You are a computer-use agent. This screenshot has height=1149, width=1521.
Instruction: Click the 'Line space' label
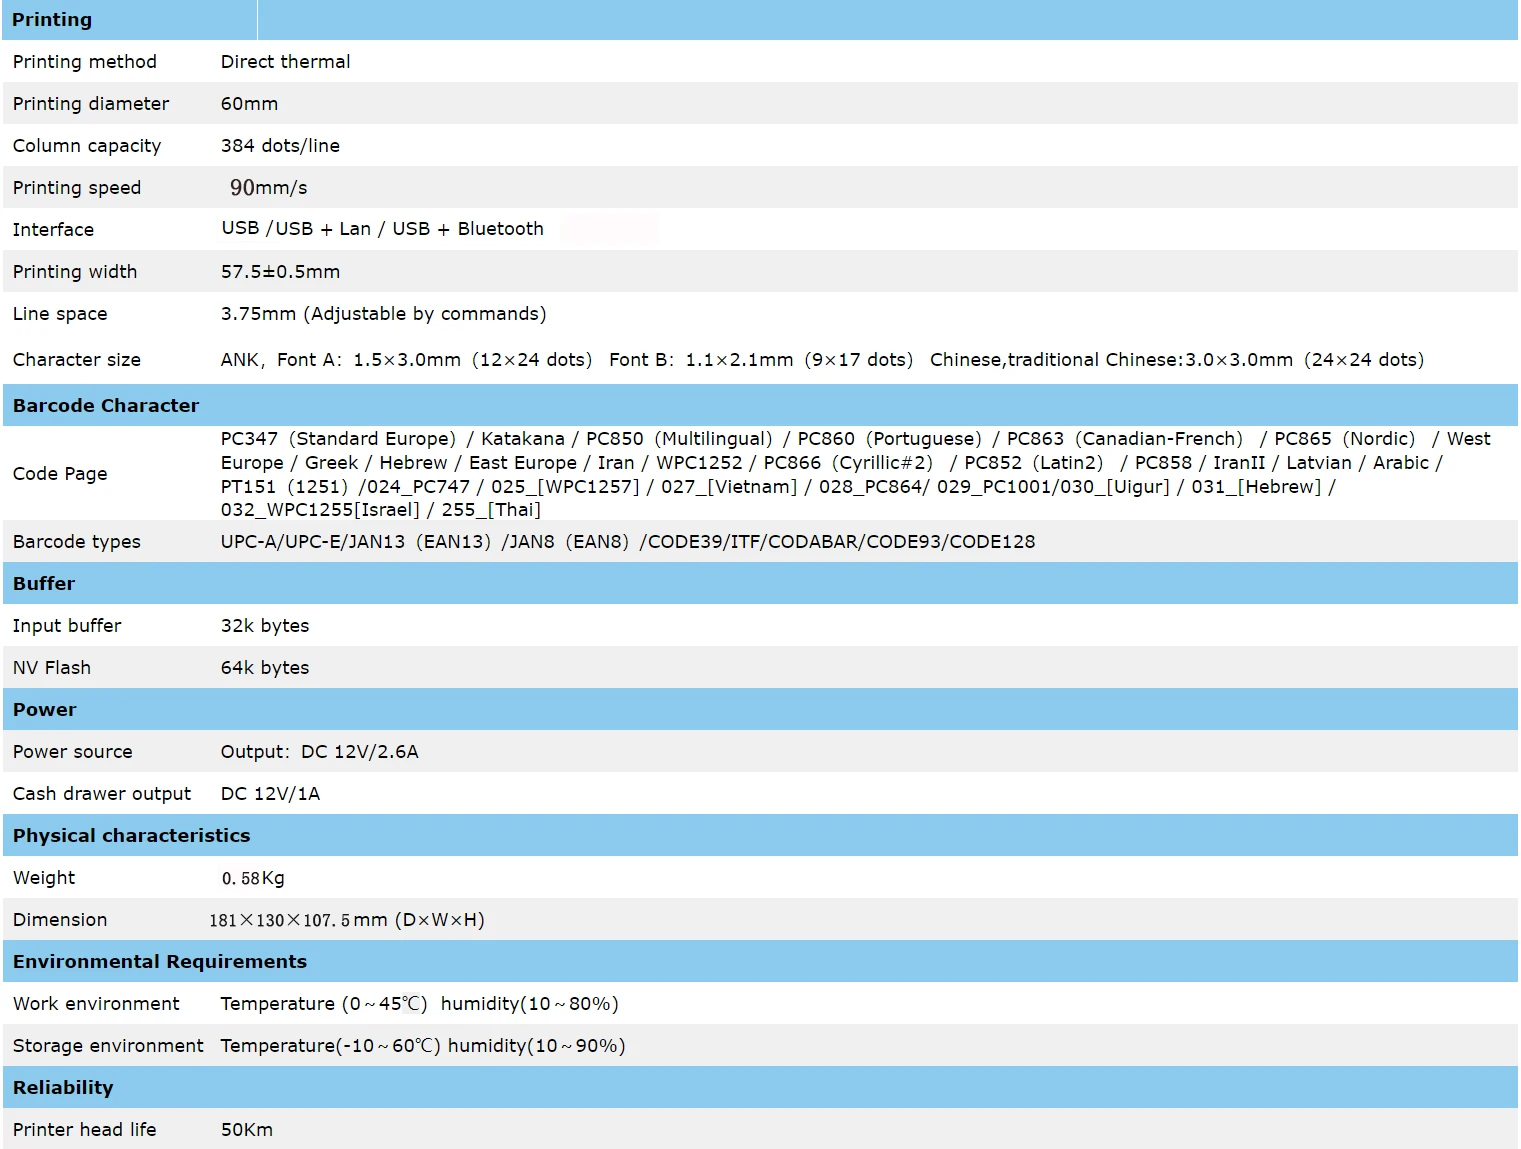click(x=60, y=314)
